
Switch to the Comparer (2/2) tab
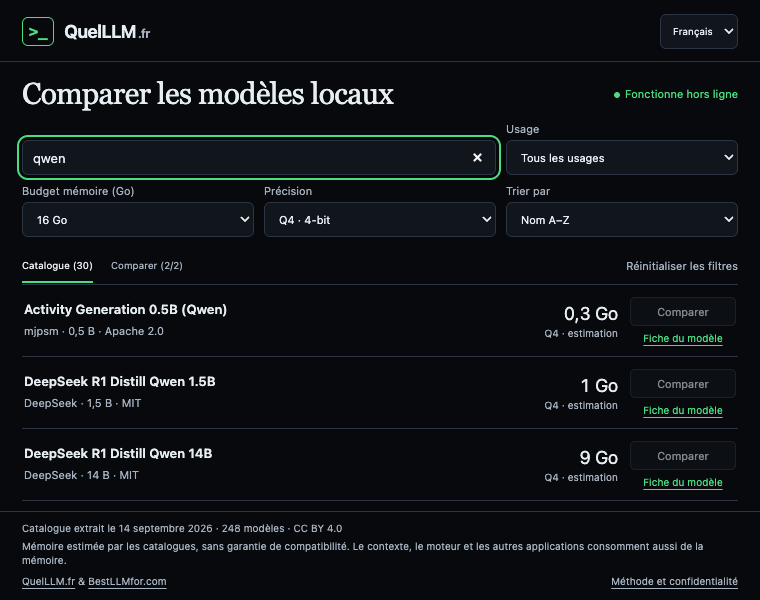(x=147, y=266)
